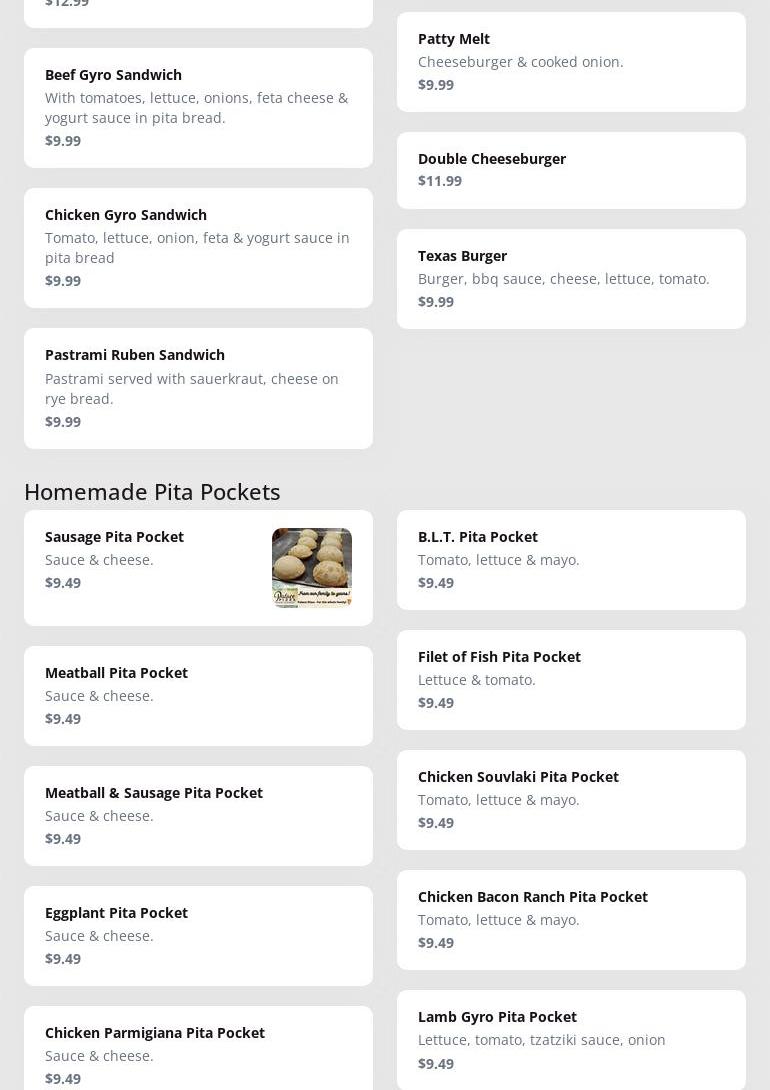Select the B.L.T. Pita Pocket item

[x=570, y=559]
